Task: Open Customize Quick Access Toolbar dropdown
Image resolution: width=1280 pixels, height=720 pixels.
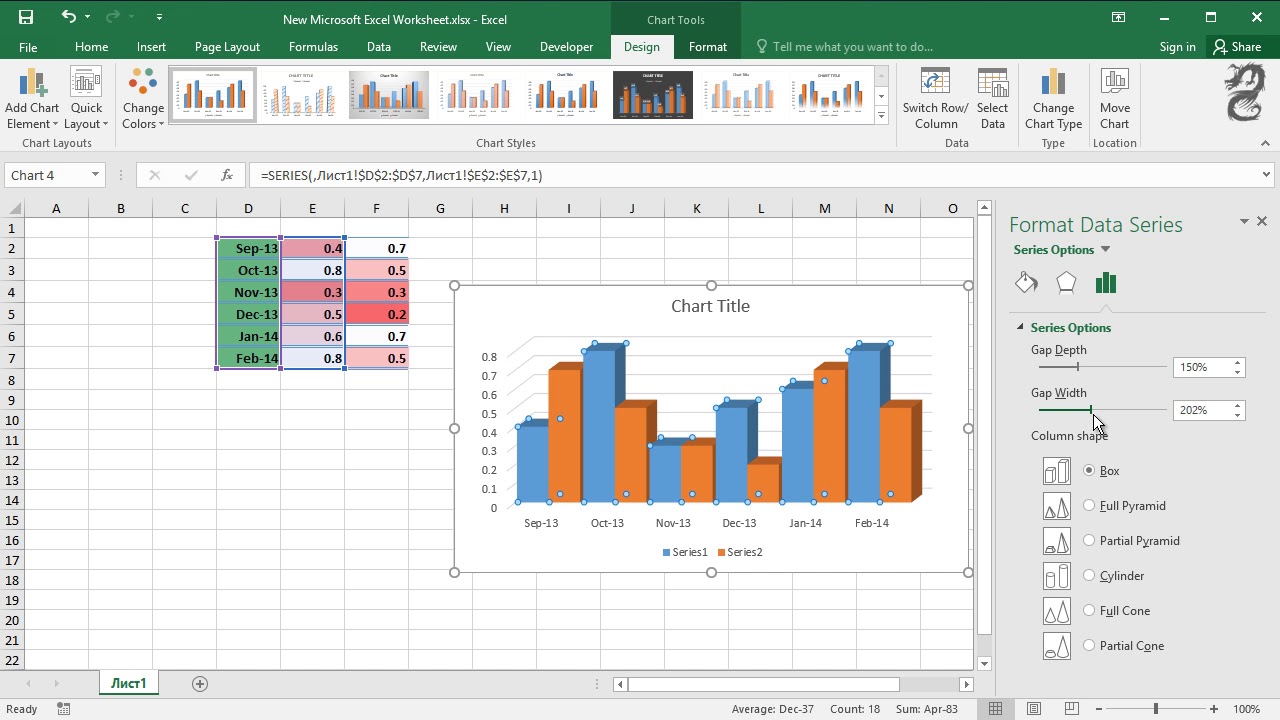Action: [x=160, y=17]
